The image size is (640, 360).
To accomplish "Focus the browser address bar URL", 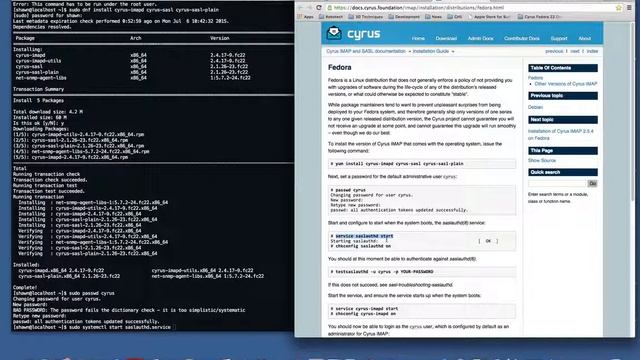I will click(x=418, y=8).
